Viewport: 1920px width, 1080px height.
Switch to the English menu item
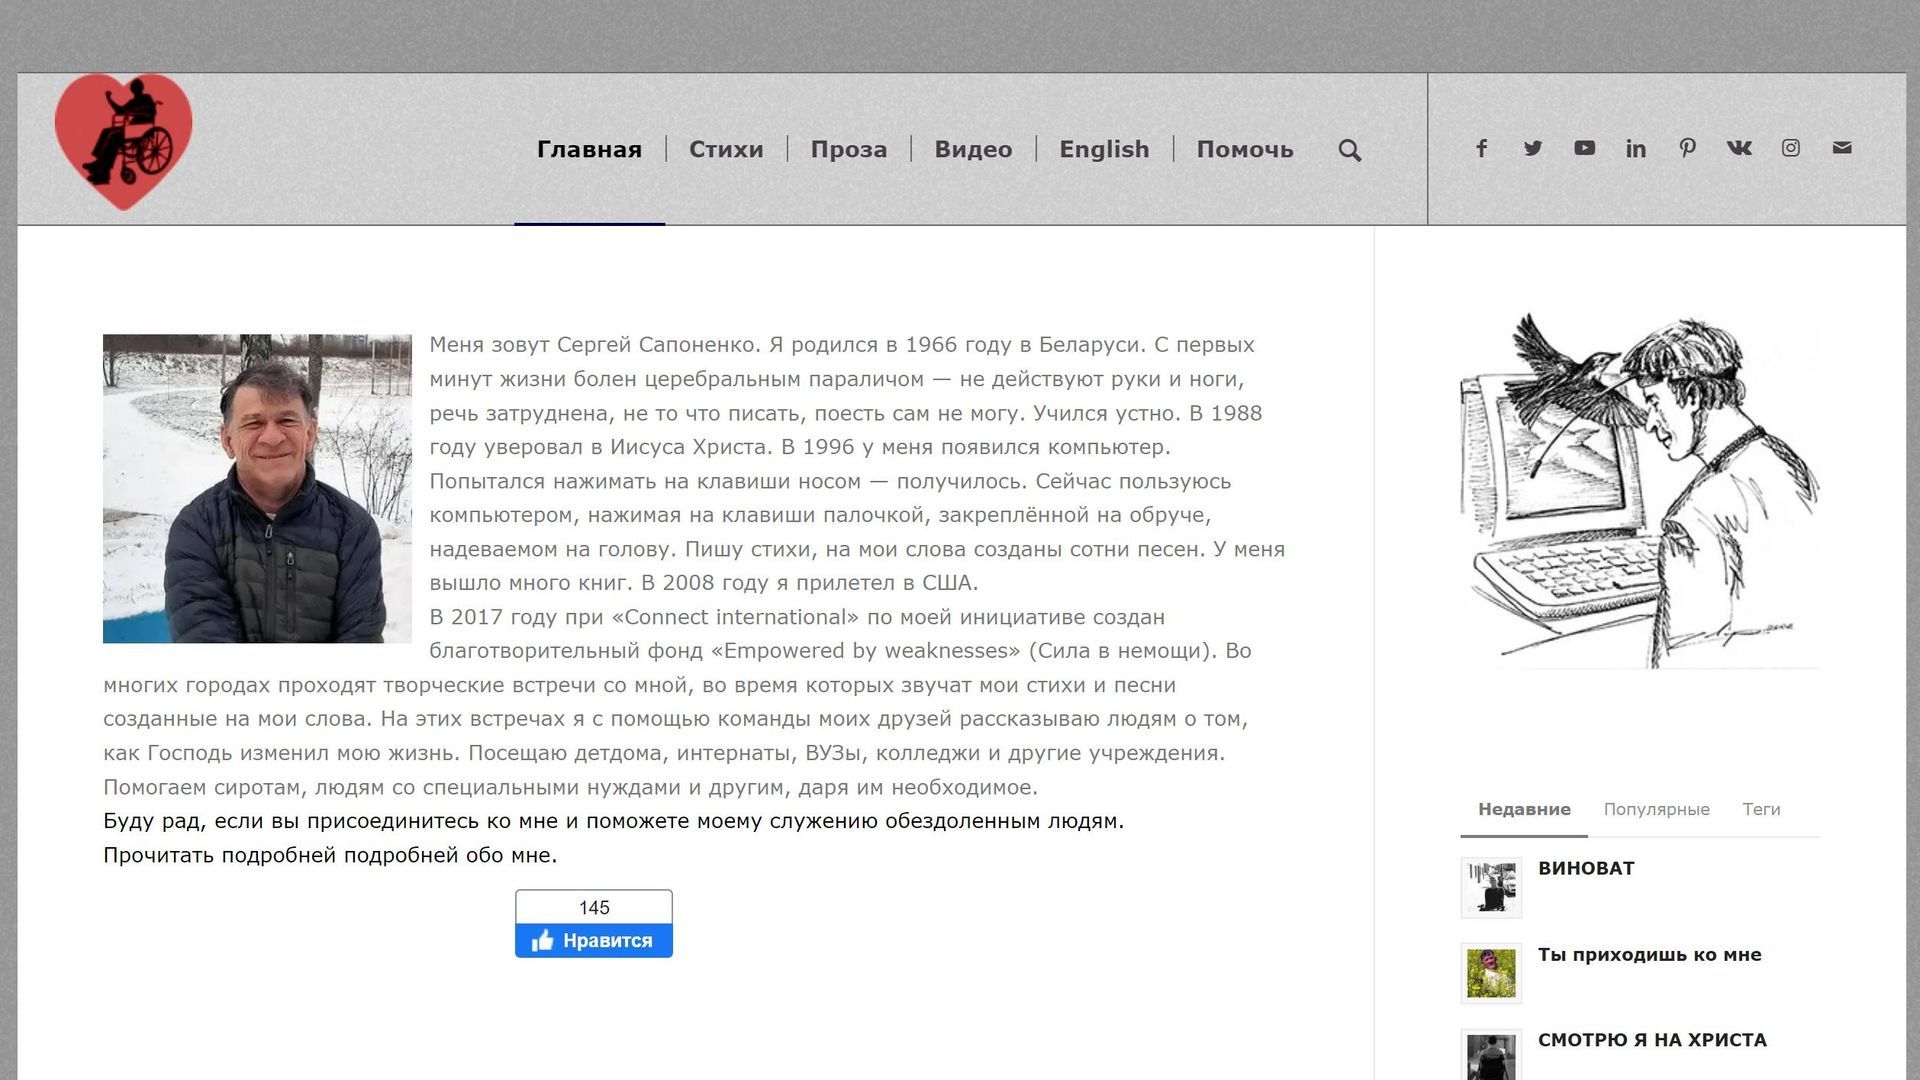coord(1104,149)
